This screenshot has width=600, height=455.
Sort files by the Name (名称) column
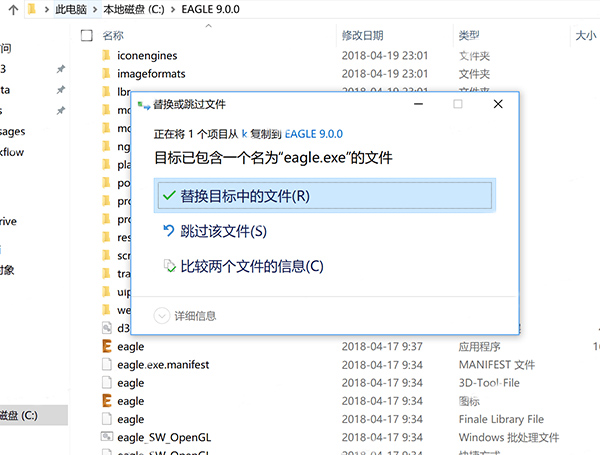click(113, 36)
